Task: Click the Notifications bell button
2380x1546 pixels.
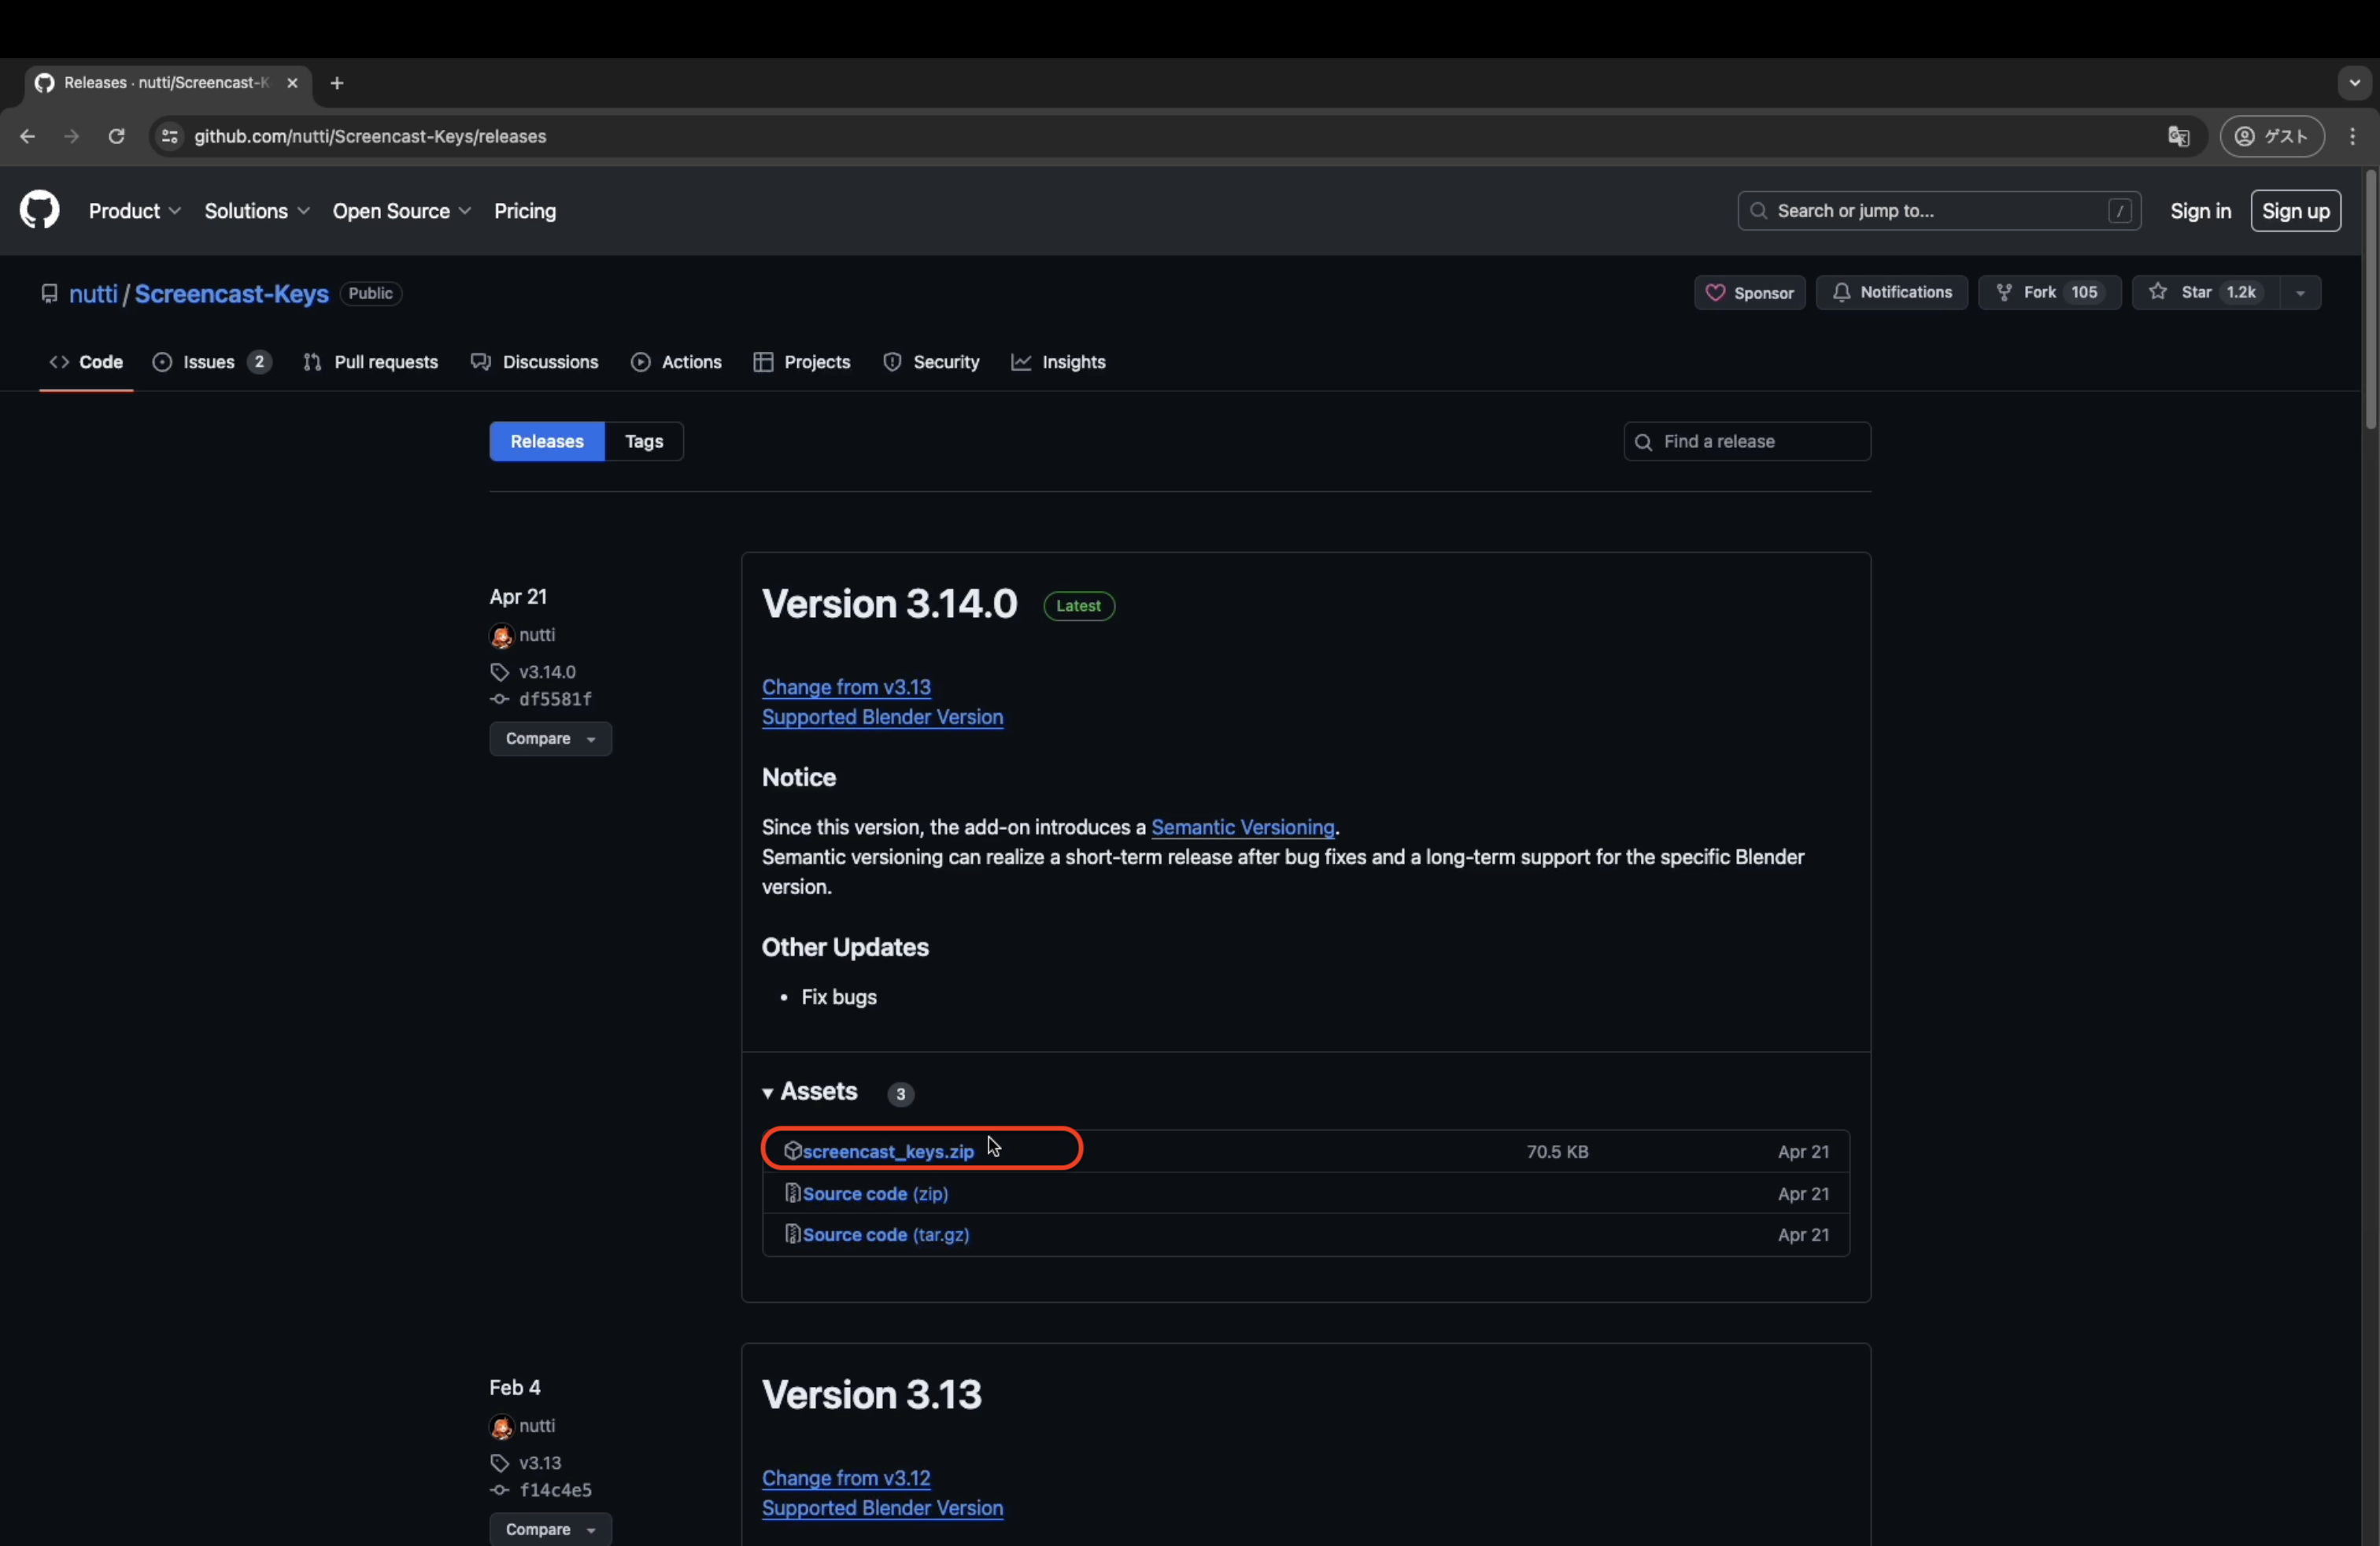Action: (x=1891, y=293)
